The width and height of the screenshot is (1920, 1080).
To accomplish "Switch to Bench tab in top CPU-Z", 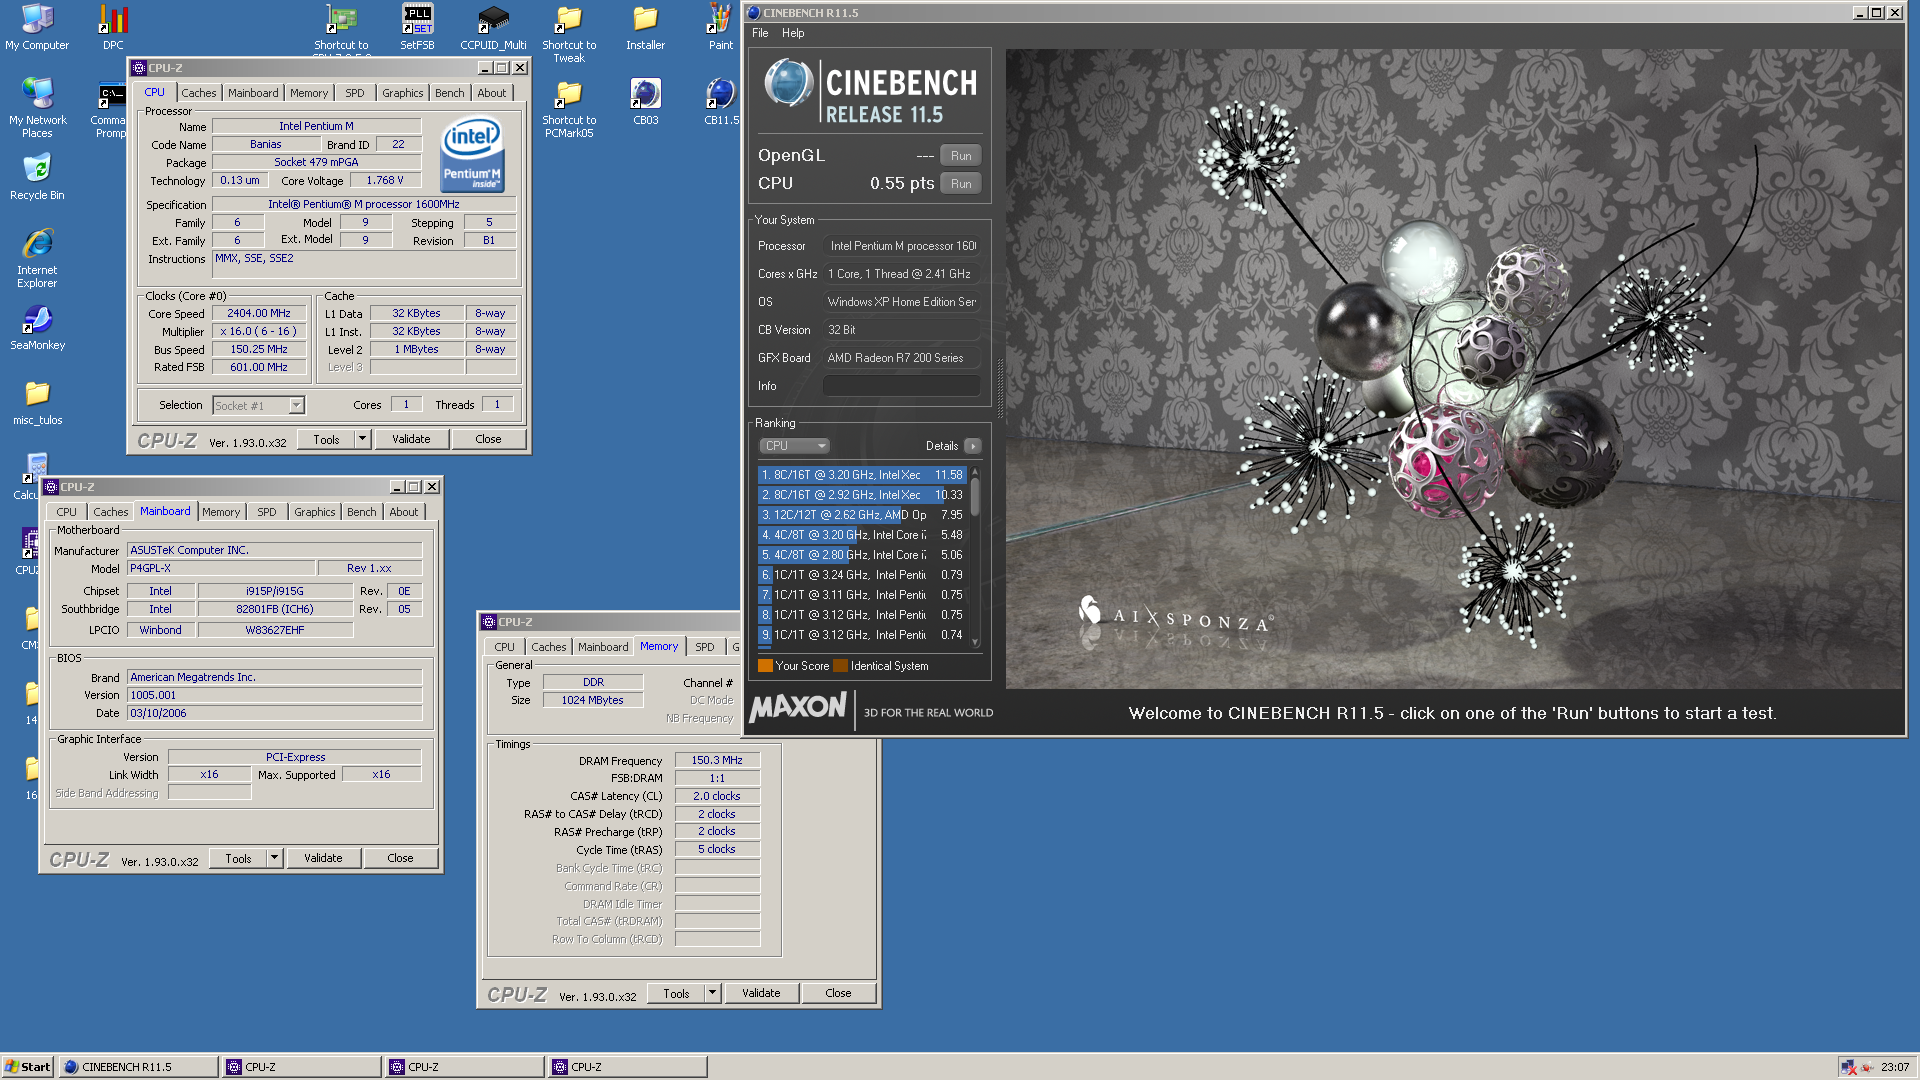I will coord(450,93).
